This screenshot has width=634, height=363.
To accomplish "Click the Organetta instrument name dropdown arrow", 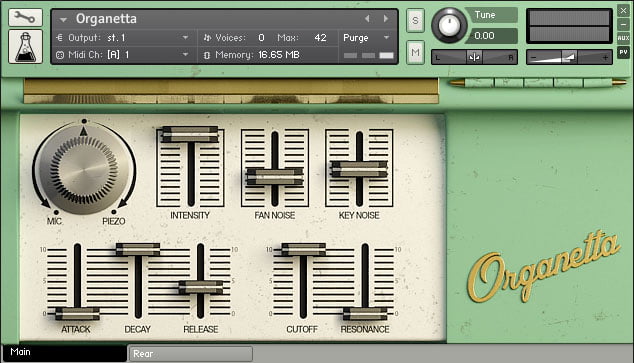I will click(x=63, y=19).
